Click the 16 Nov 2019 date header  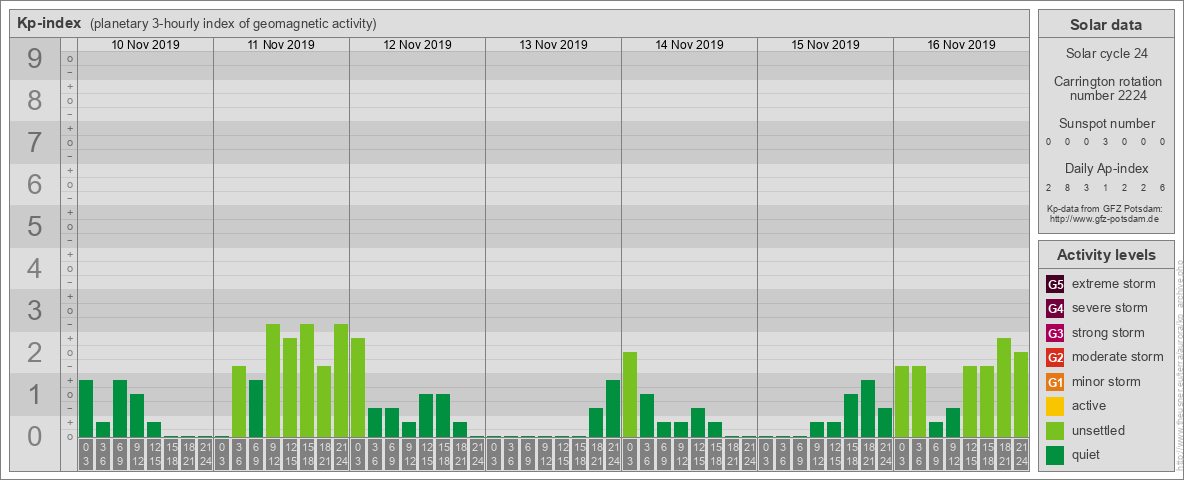click(960, 45)
